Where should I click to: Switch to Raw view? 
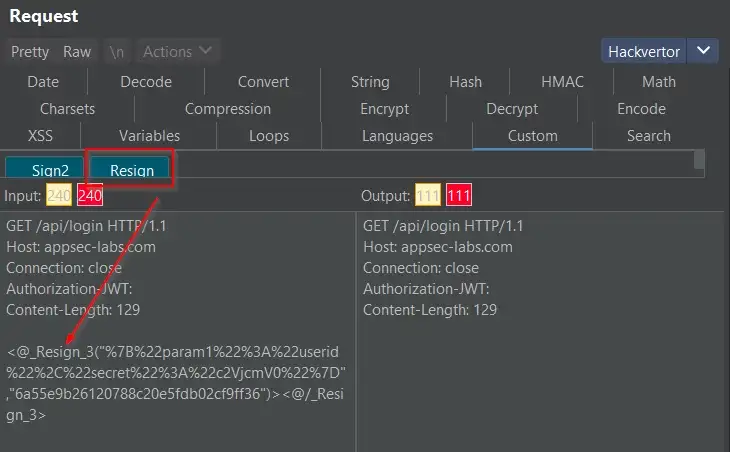pos(77,52)
